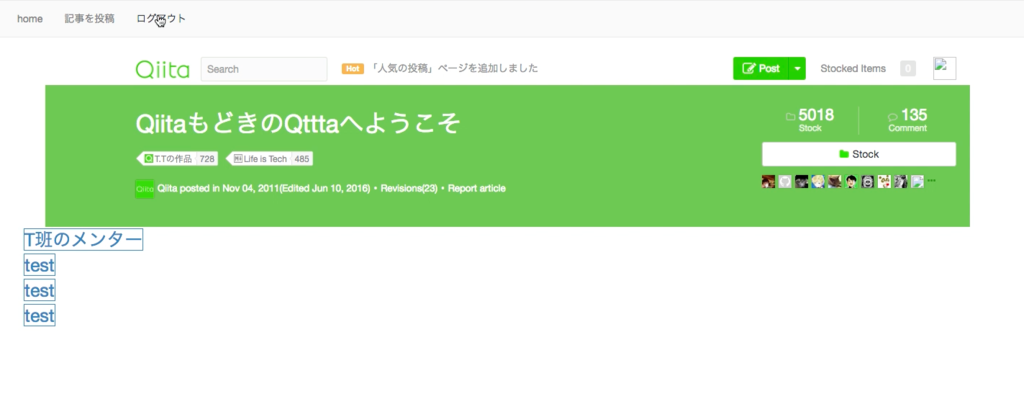Viewport: 1024px width, 412px height.
Task: Open the cartoon man on green avatar
Action: [x=851, y=182]
